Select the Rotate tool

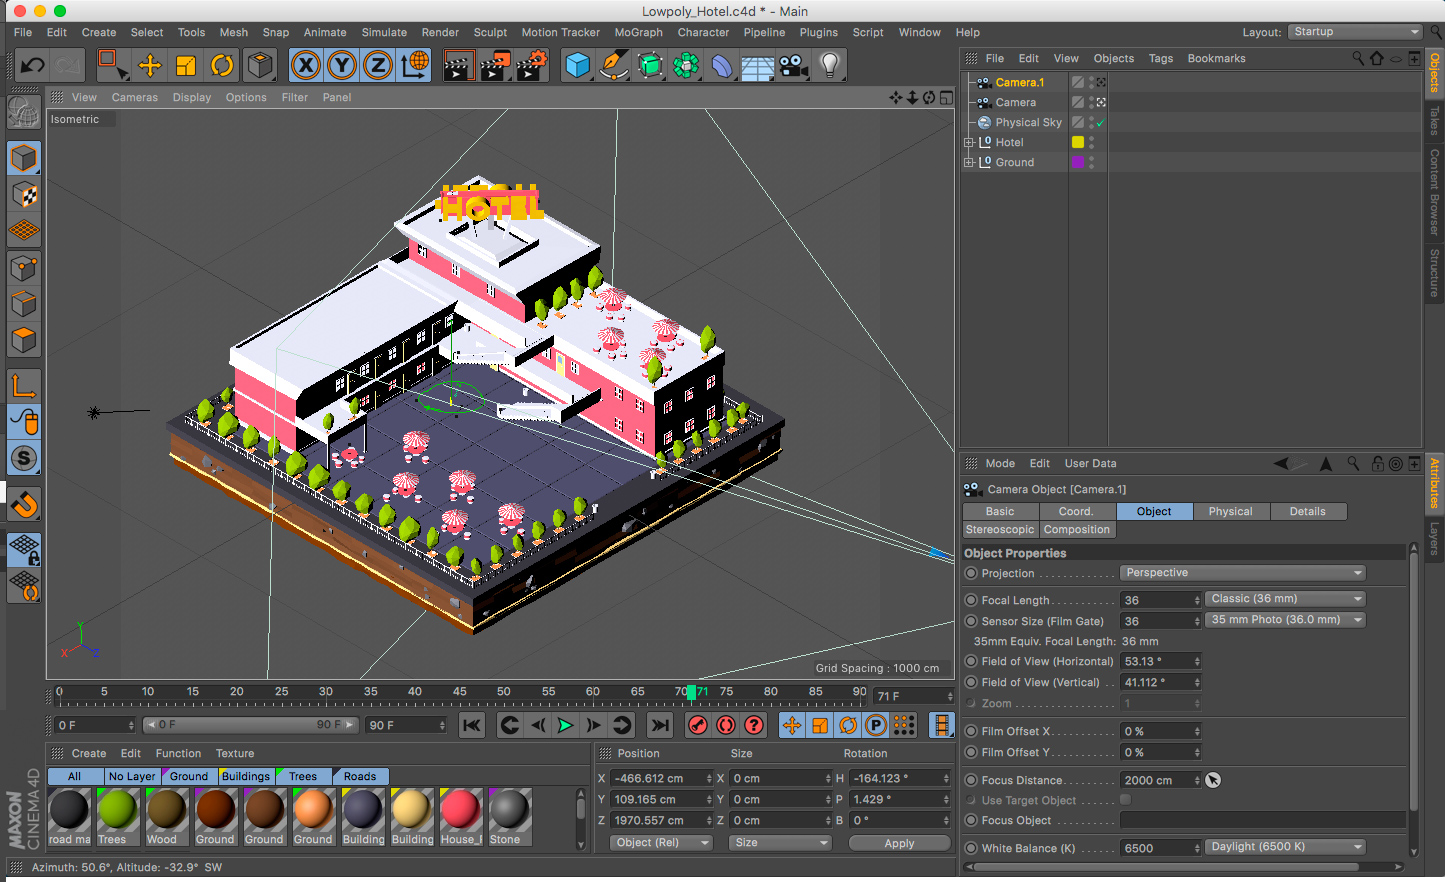[222, 66]
